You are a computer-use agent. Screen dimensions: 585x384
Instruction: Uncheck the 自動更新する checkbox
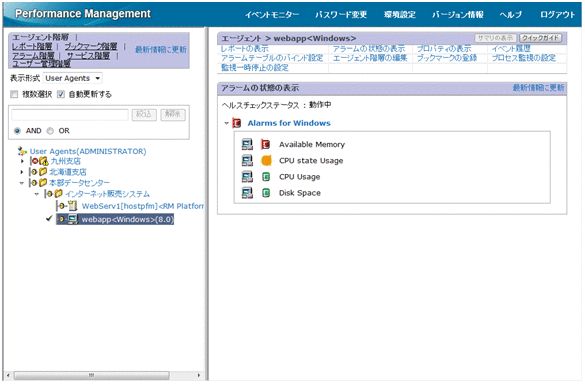[x=61, y=94]
